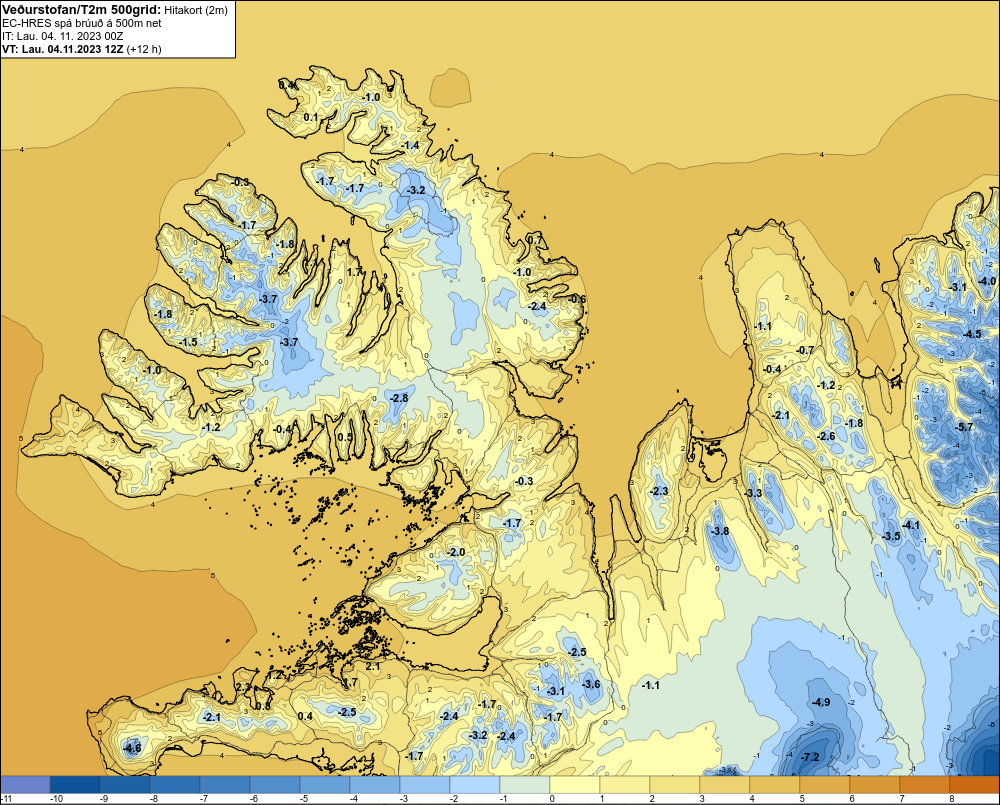
Task: Click the '0' legend scale label
Action: (552, 799)
